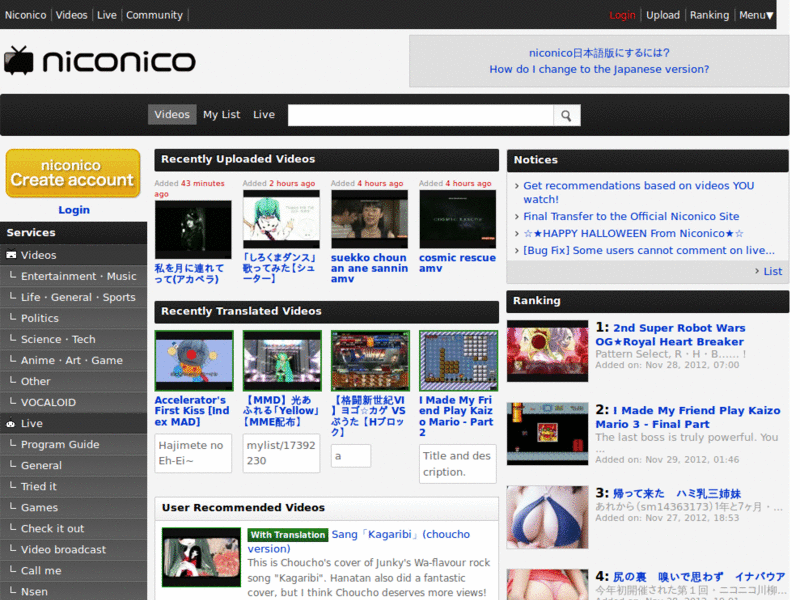Open Community in the top navigation bar
This screenshot has width=800, height=600.
pyautogui.click(x=154, y=15)
